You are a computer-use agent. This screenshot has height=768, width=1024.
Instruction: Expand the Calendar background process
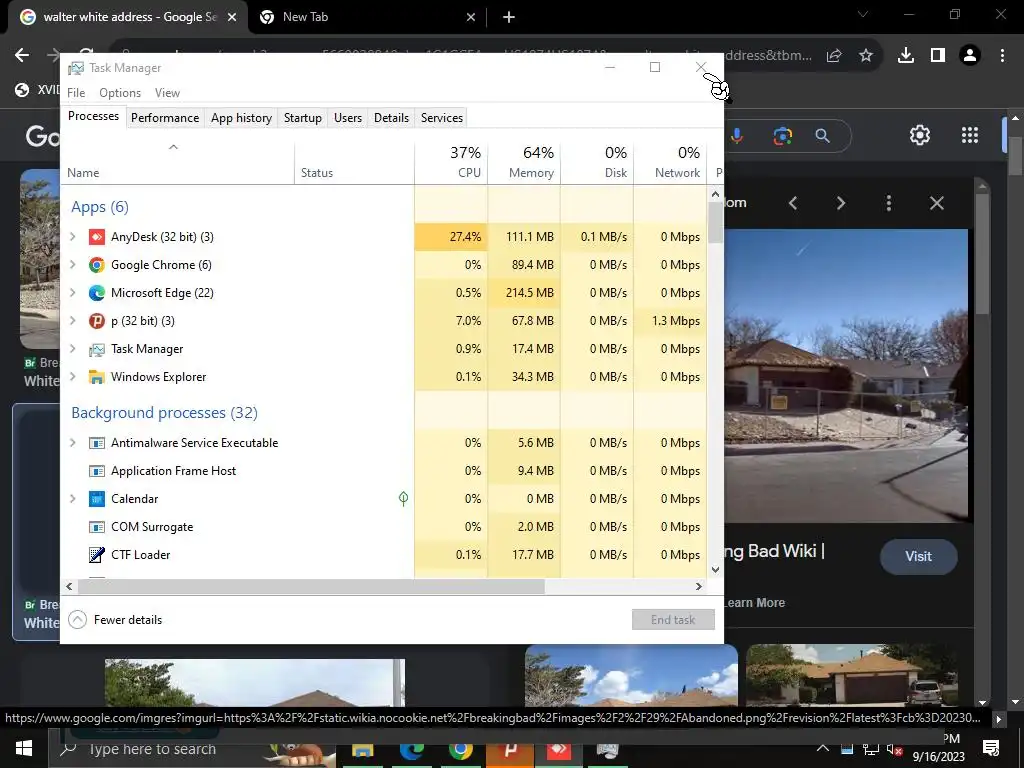click(x=72, y=499)
